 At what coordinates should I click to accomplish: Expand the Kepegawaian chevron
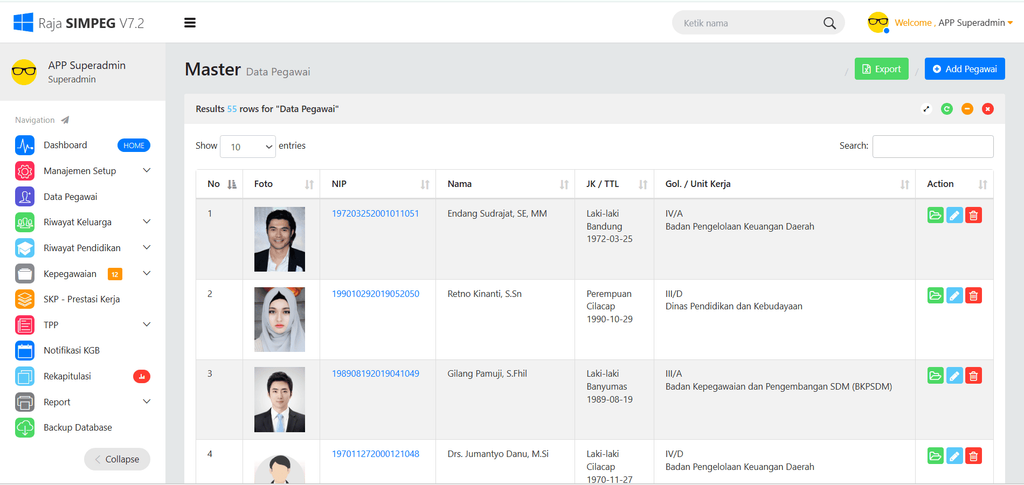coord(147,273)
